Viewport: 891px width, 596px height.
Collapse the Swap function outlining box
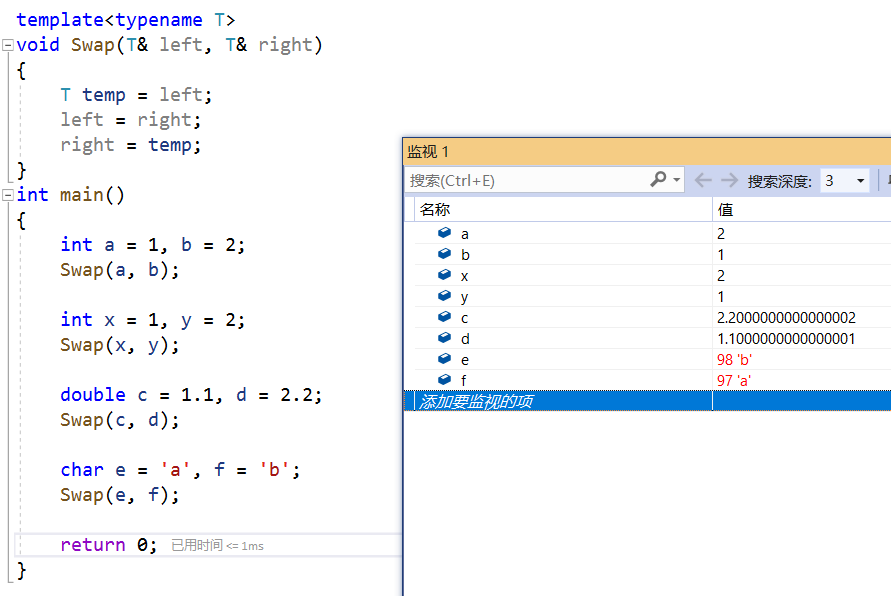pyautogui.click(x=8, y=45)
